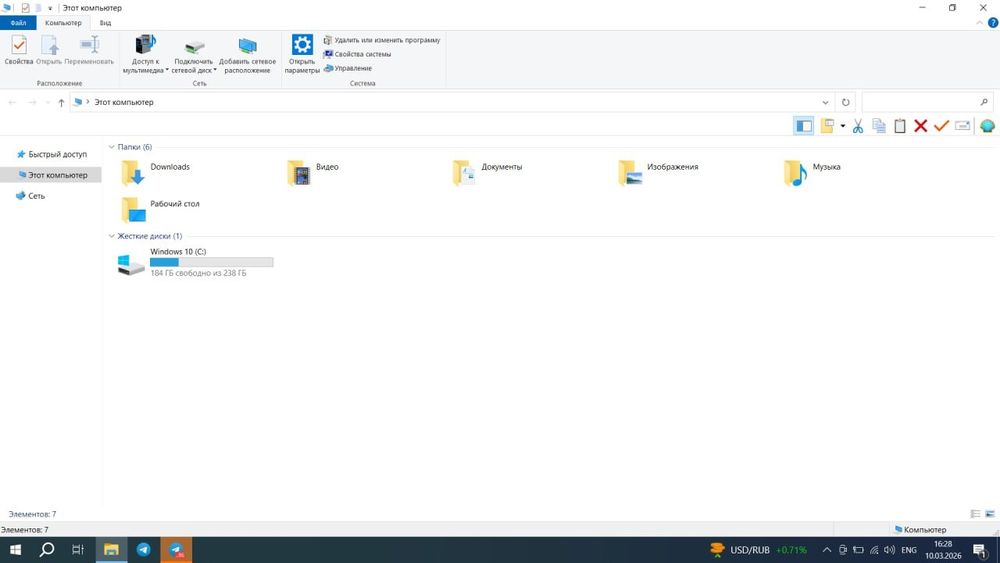Click quick access toolbar properties checkmark icon
The width and height of the screenshot is (1000, 563).
pos(25,8)
